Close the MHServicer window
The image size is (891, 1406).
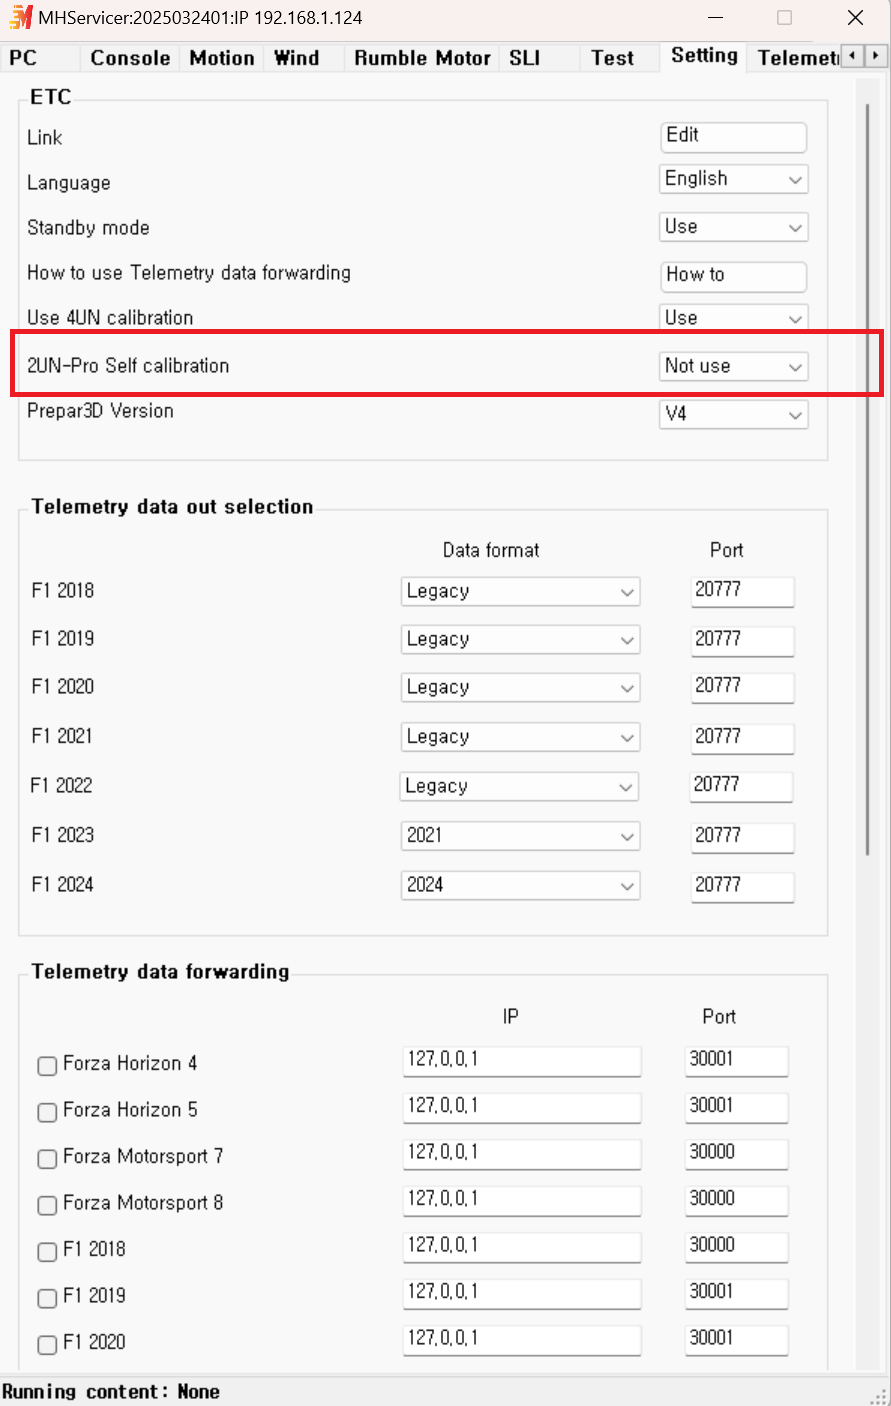[x=855, y=17]
